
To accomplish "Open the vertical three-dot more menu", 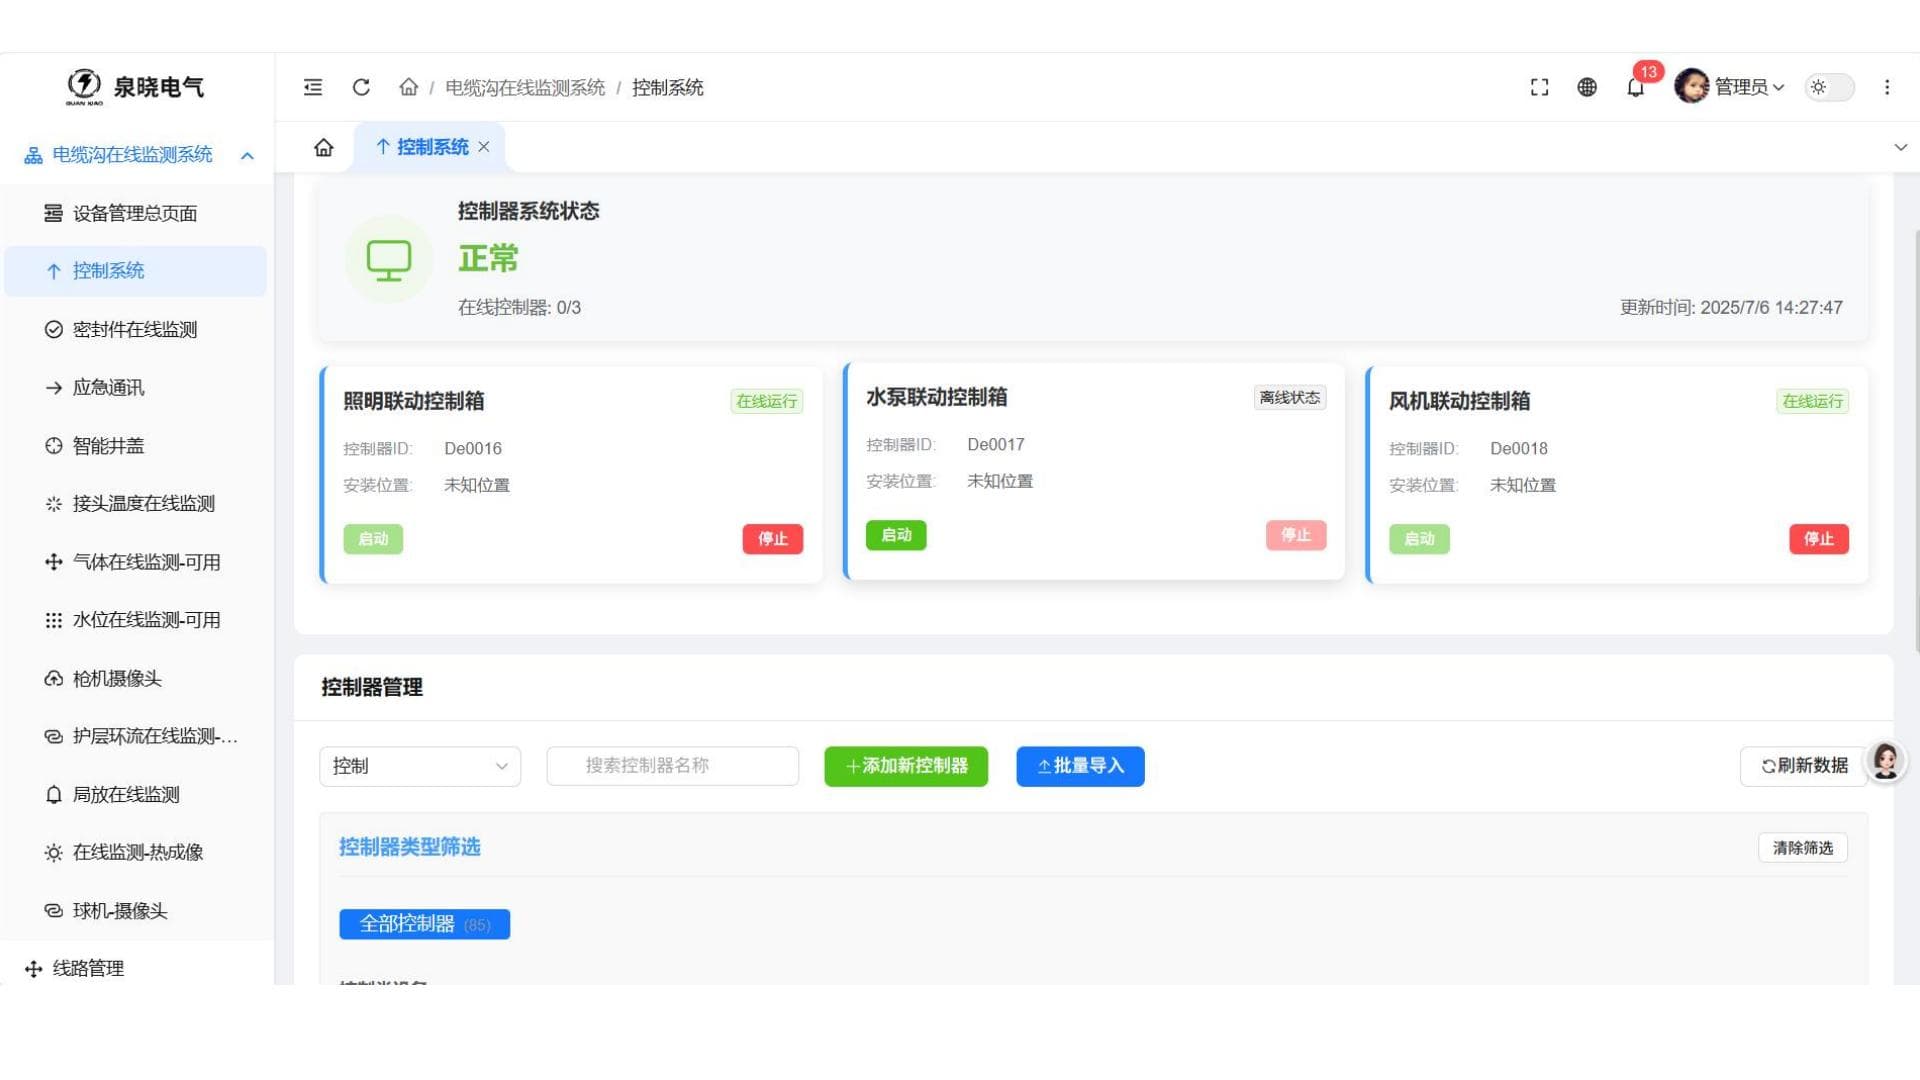I will click(x=1887, y=87).
